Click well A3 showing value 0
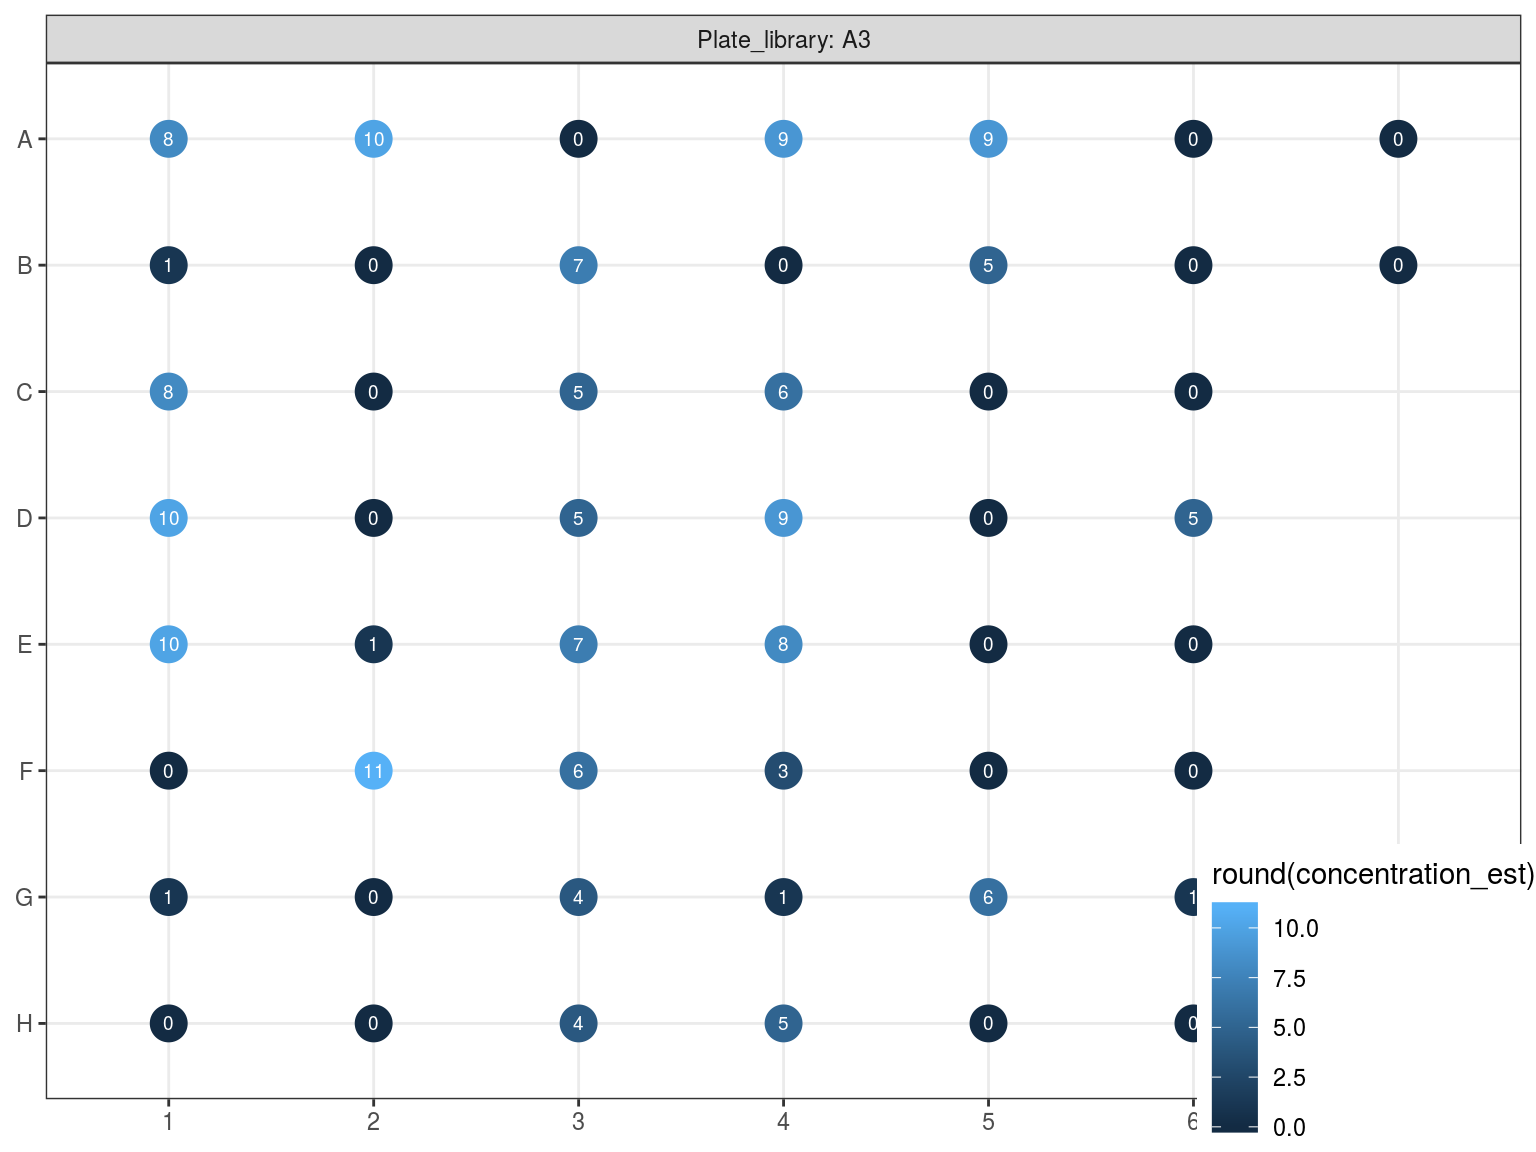Image resolution: width=1536 pixels, height=1152 pixels. [x=578, y=139]
